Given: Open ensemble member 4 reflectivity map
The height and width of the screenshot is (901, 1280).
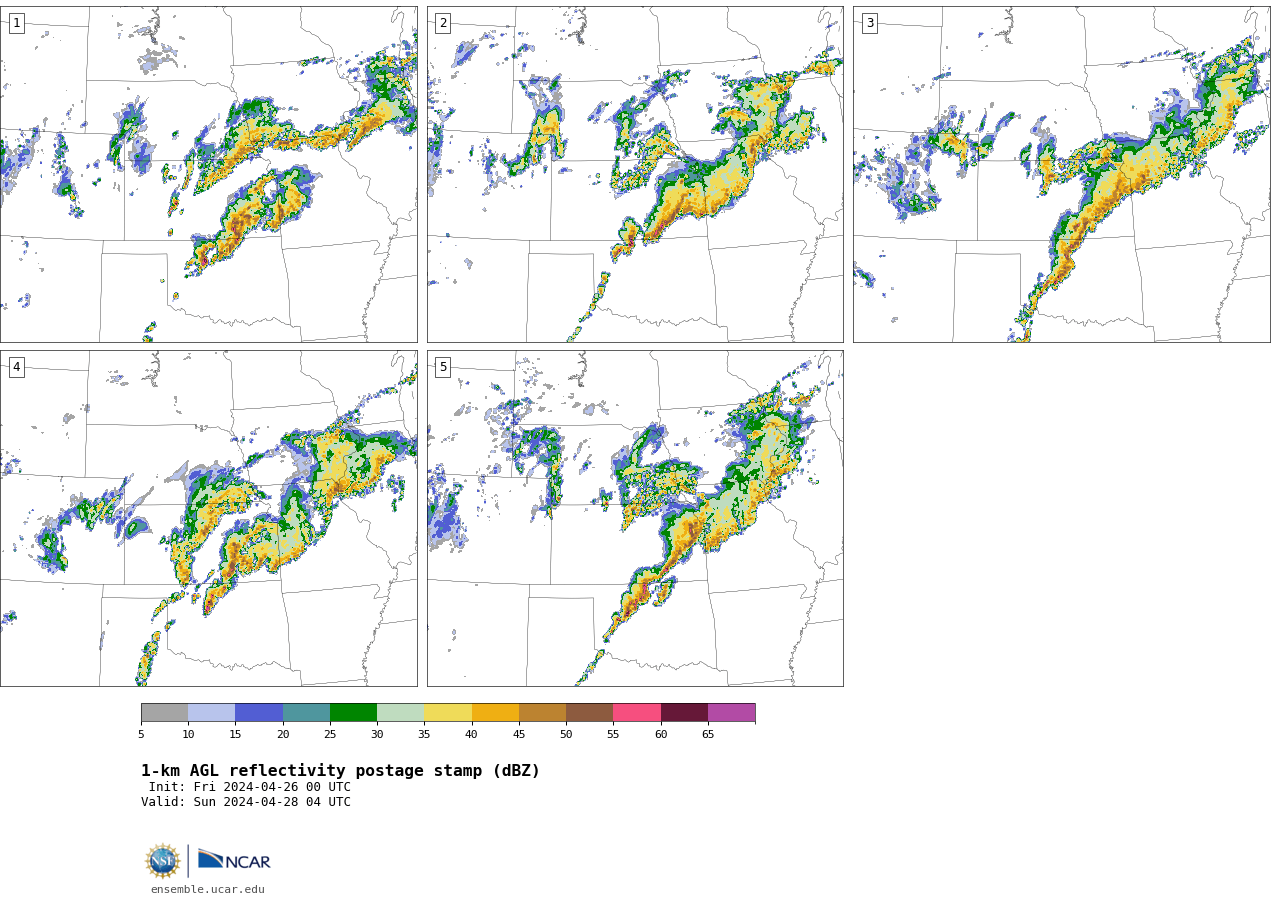Looking at the screenshot, I should click(208, 518).
